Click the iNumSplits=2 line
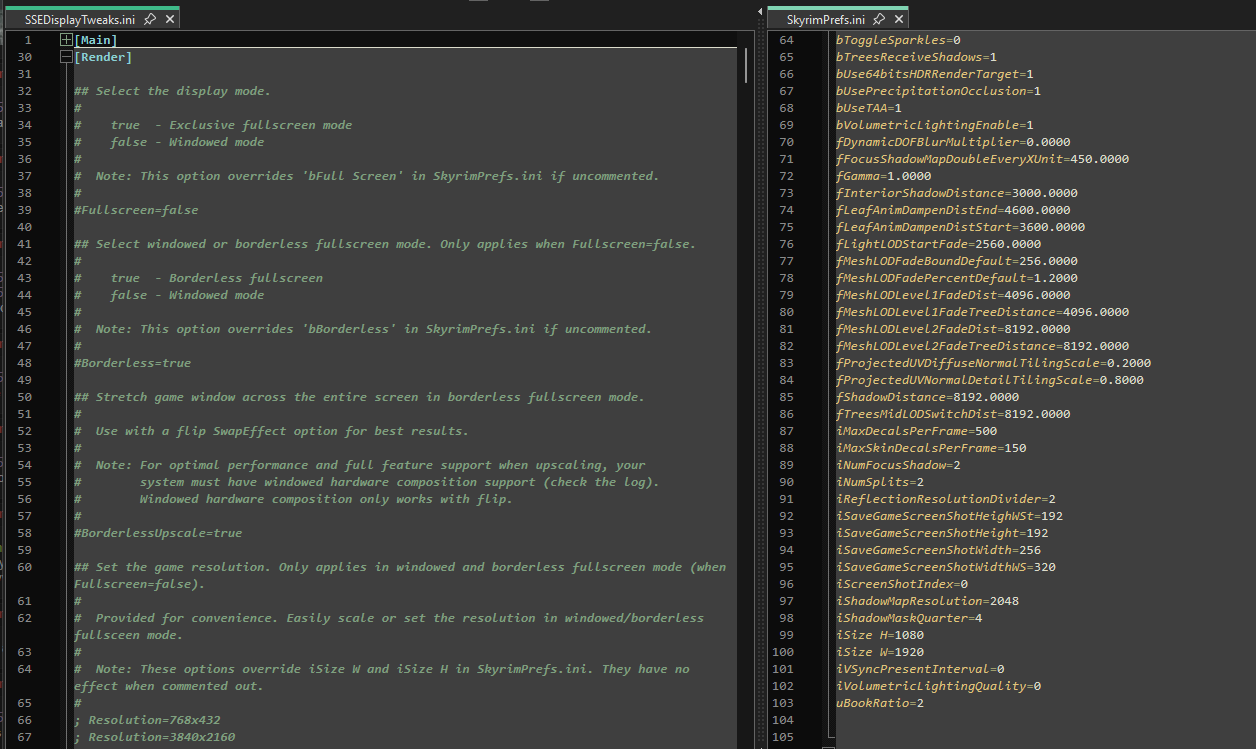Viewport: 1256px width, 749px height. coord(880,482)
